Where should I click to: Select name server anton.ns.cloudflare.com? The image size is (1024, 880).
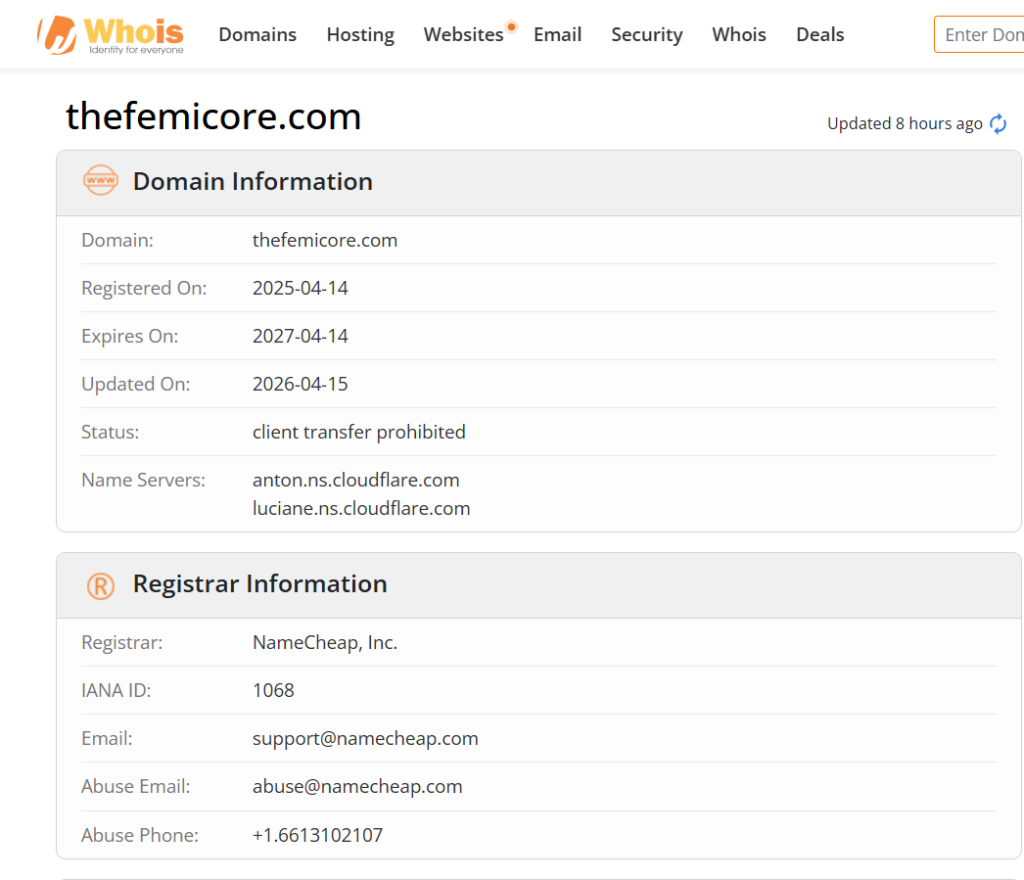coord(356,480)
